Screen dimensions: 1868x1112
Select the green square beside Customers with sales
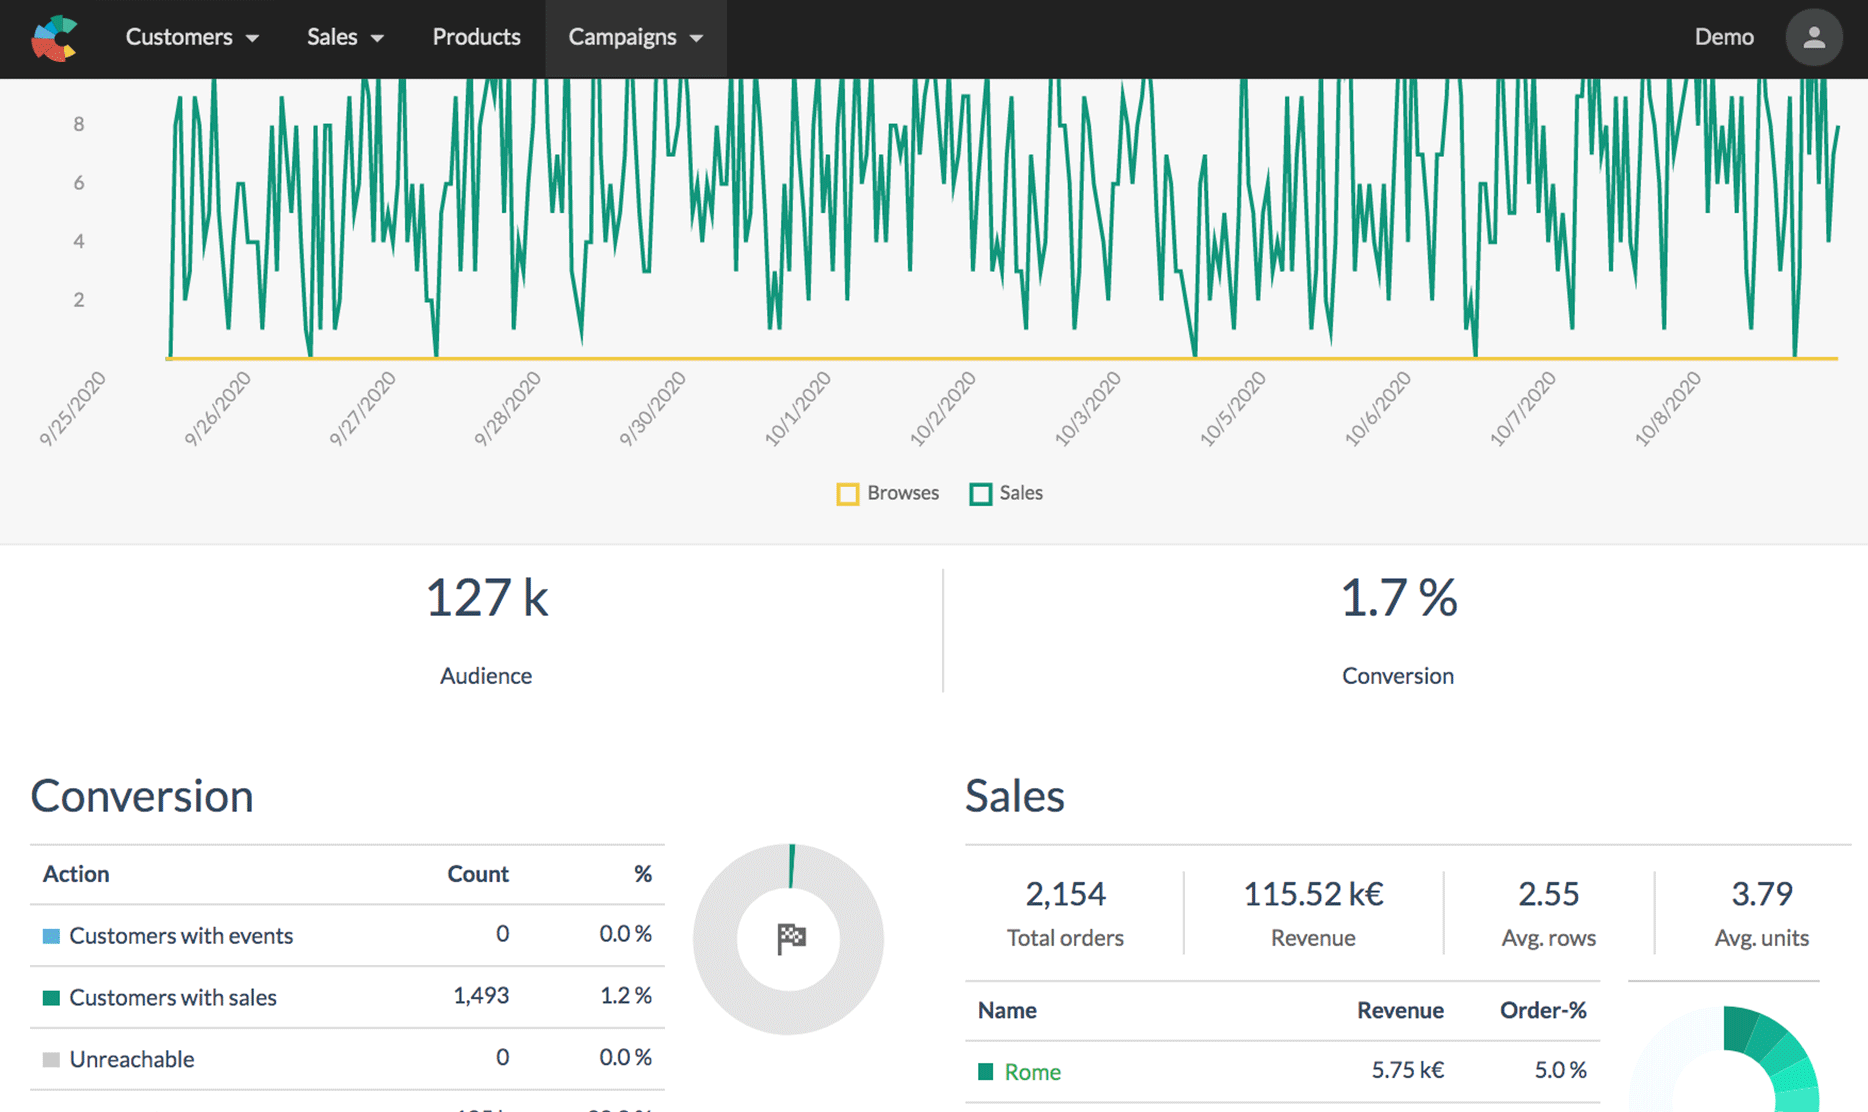[x=49, y=997]
